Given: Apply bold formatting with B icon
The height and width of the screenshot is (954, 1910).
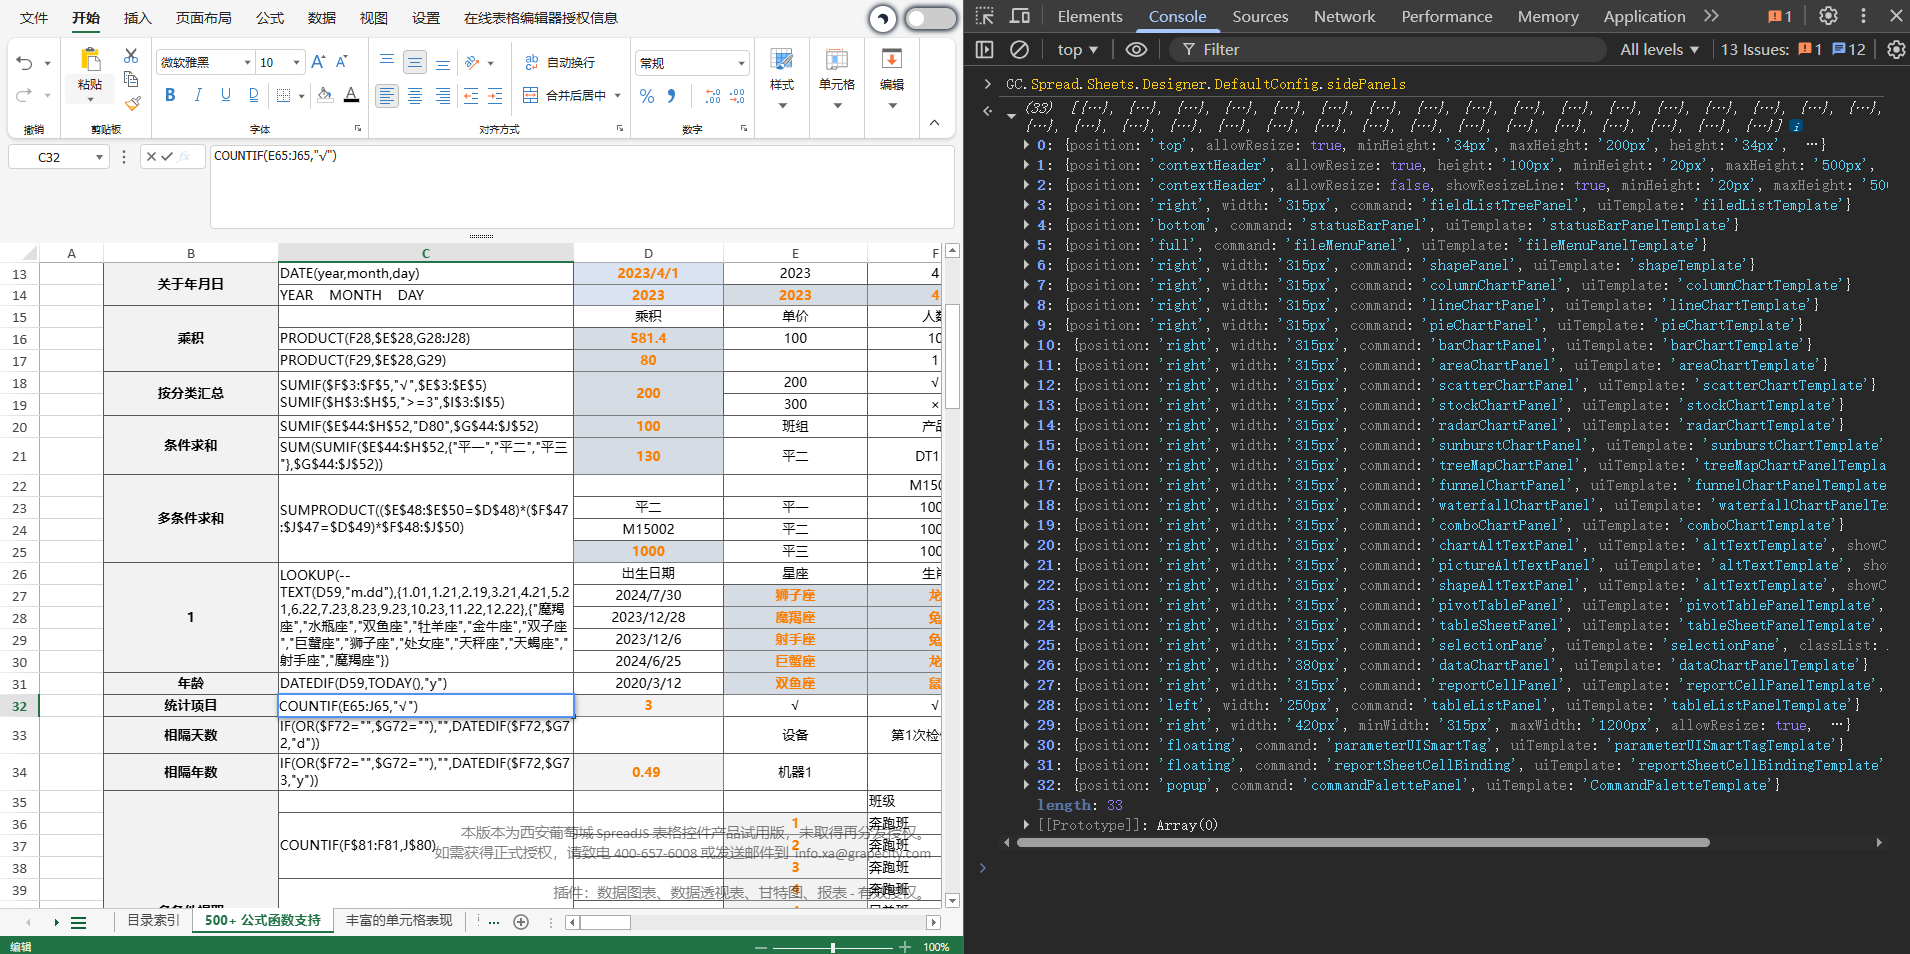Looking at the screenshot, I should [170, 95].
